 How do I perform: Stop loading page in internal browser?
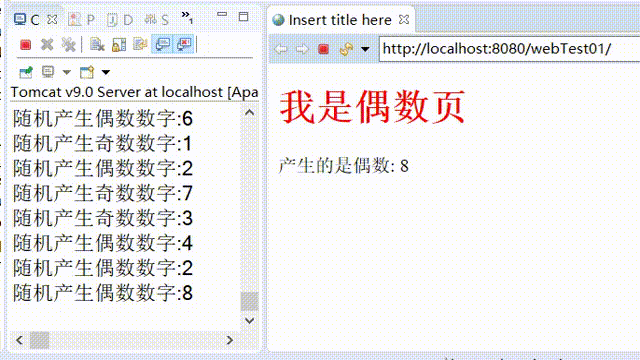click(x=323, y=49)
